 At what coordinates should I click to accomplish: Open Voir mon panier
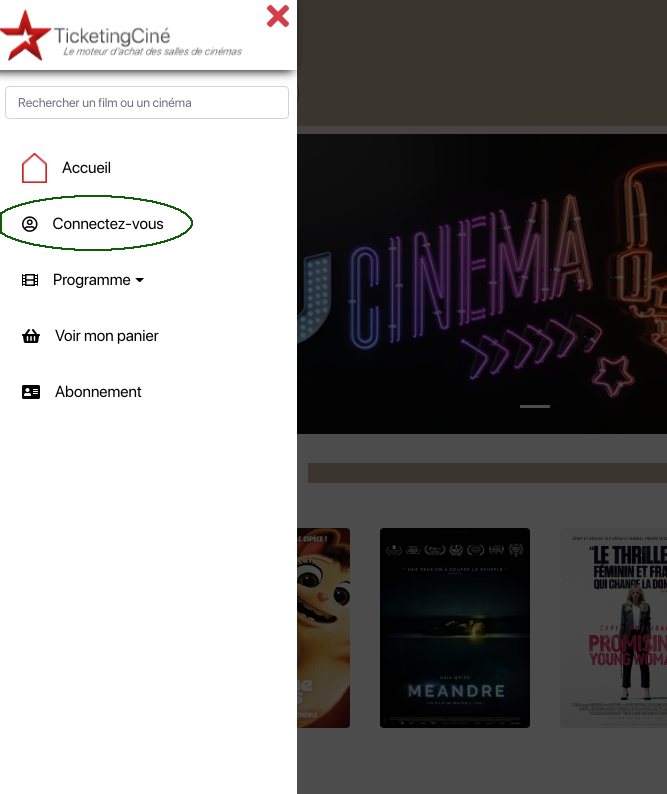point(107,336)
